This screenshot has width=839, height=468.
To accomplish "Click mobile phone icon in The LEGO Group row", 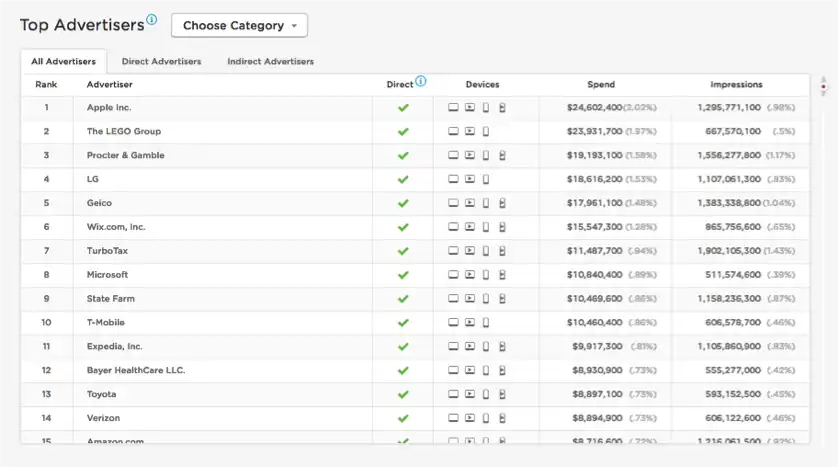I will coord(486,131).
